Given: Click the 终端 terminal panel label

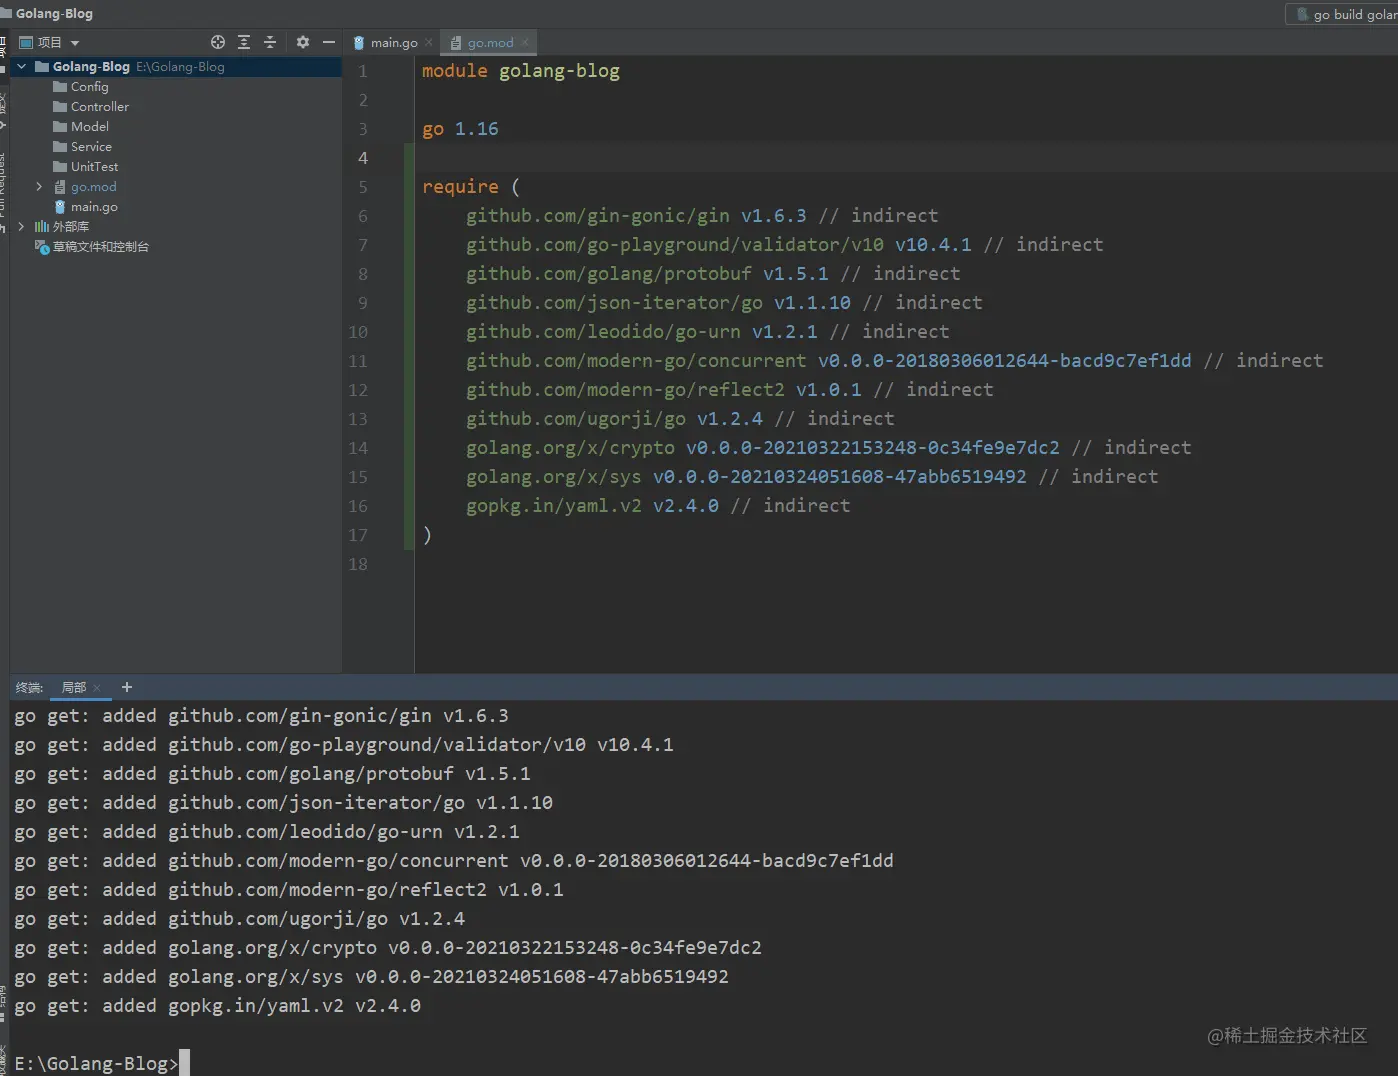Looking at the screenshot, I should 29,688.
